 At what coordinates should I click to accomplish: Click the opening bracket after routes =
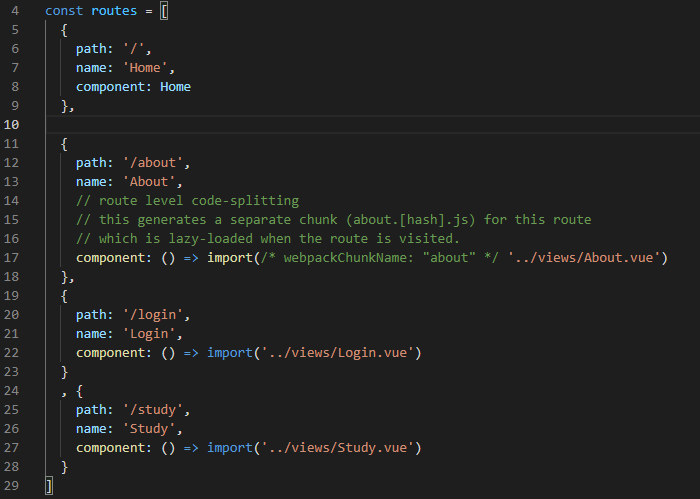click(x=164, y=11)
